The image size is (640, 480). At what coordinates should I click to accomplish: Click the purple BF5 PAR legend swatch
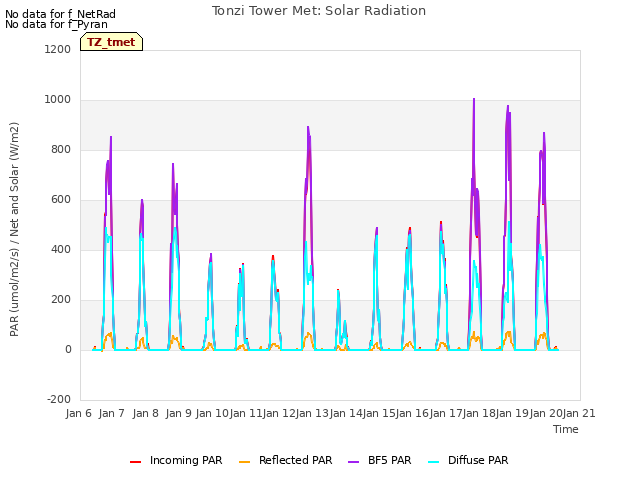353,461
